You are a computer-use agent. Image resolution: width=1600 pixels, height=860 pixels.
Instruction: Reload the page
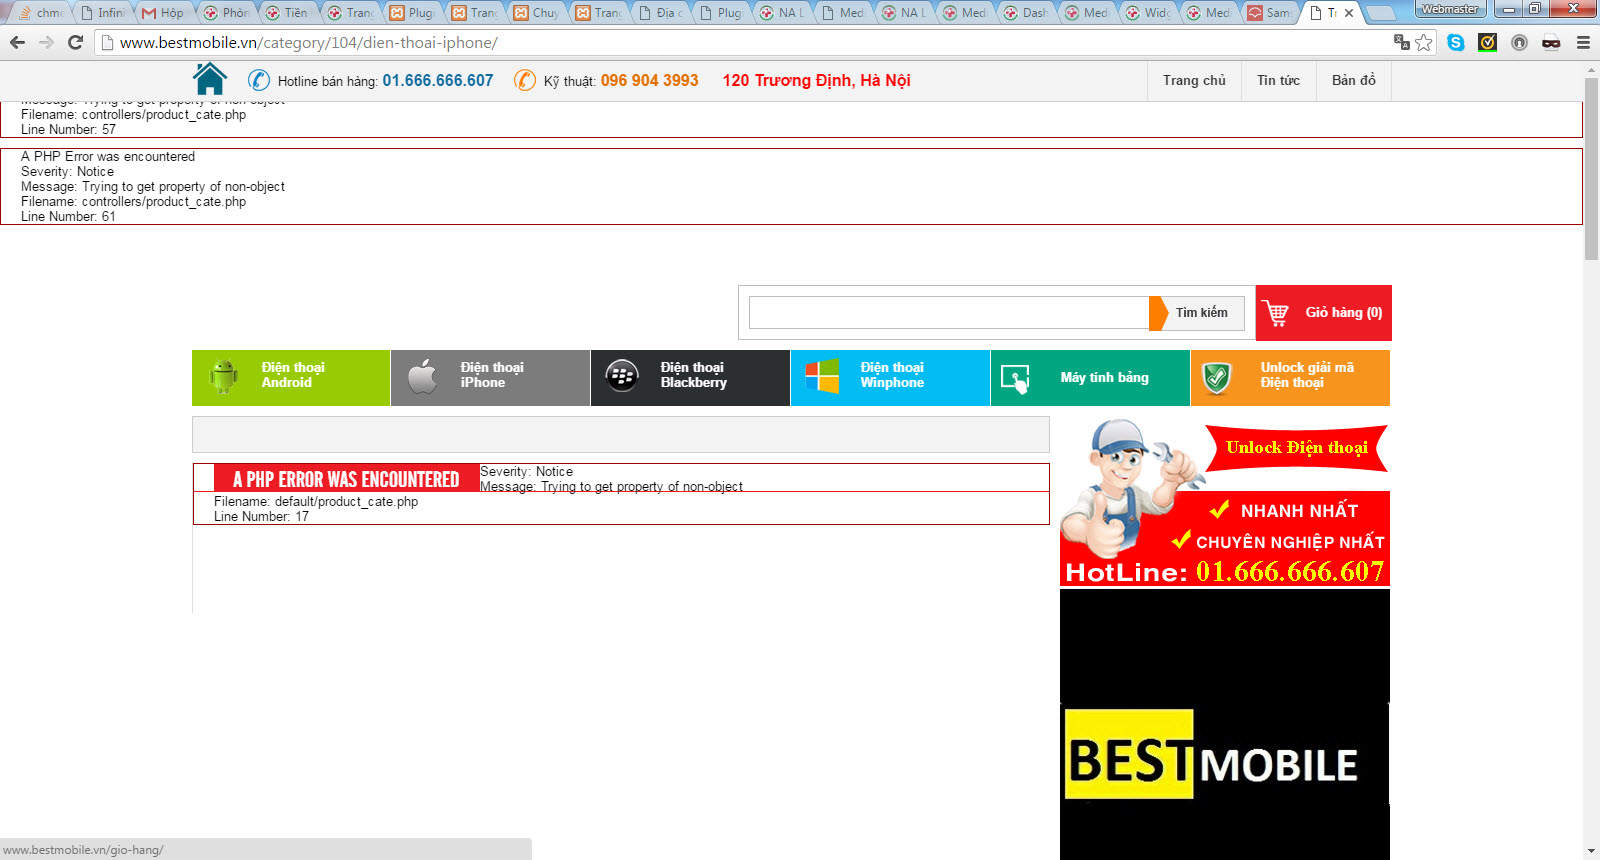click(75, 42)
